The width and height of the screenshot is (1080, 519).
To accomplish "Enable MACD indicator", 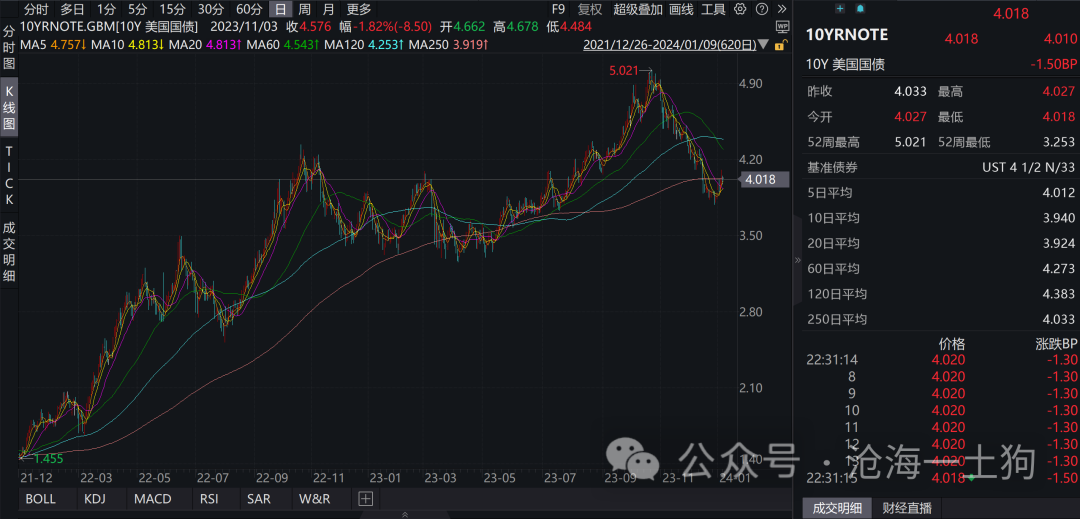I will (153, 498).
